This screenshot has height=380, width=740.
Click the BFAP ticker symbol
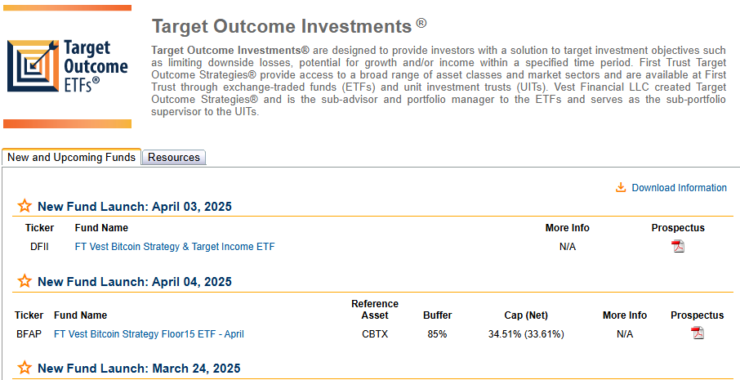click(x=29, y=334)
